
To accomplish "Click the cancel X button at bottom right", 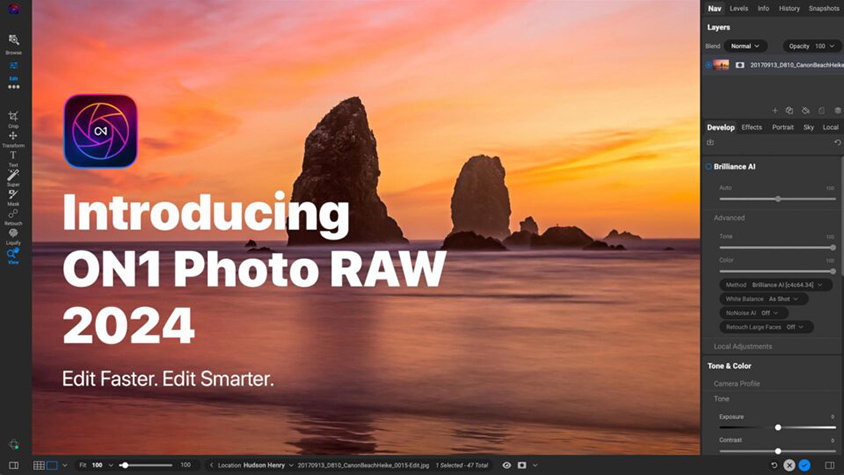I will [x=789, y=465].
